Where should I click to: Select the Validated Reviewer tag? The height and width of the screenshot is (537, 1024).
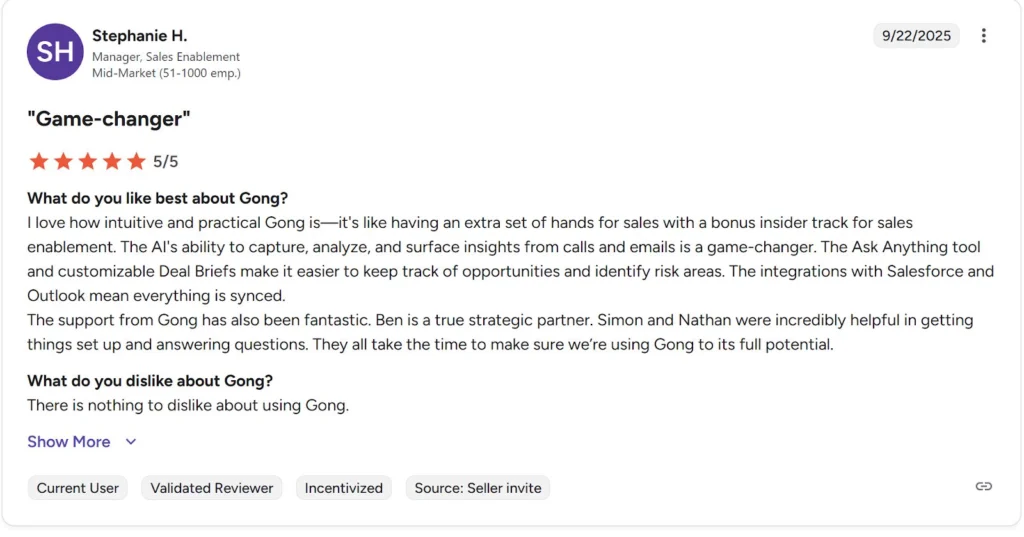coord(212,488)
